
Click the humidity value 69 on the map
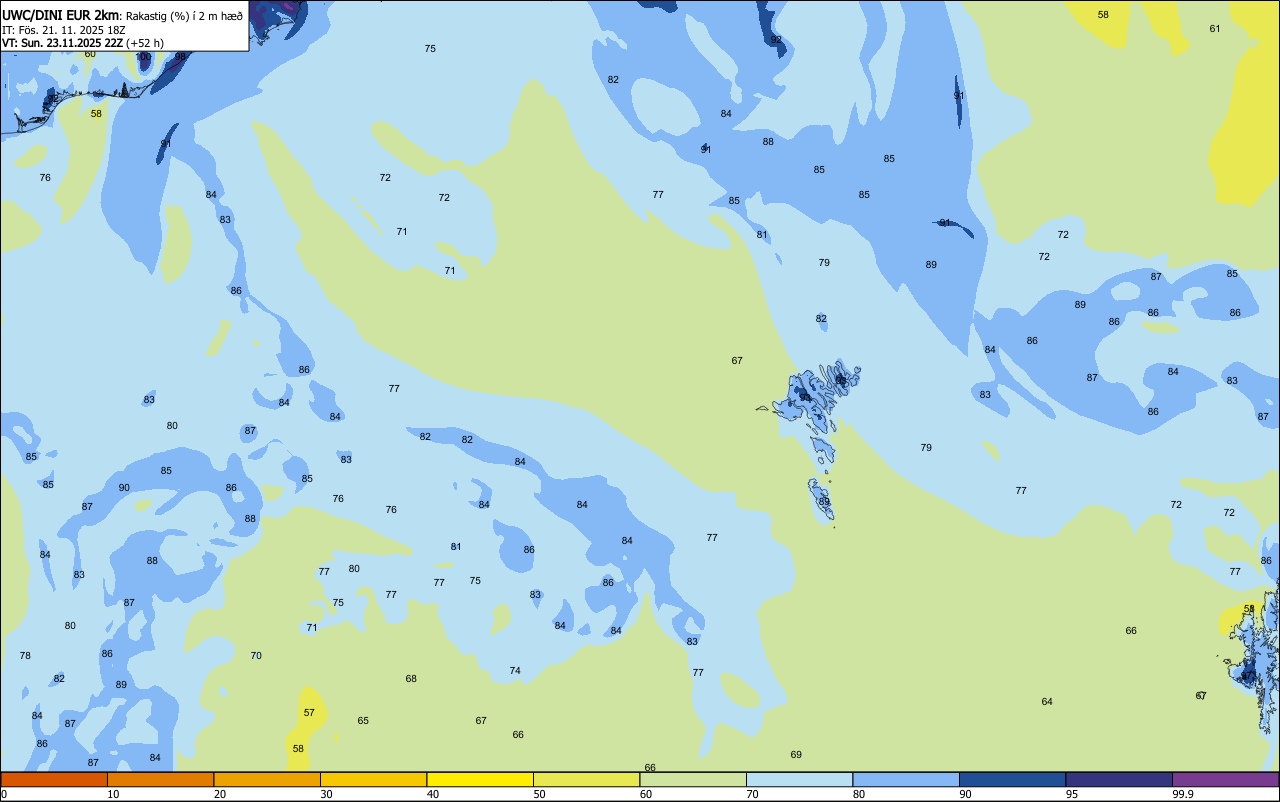pos(796,754)
